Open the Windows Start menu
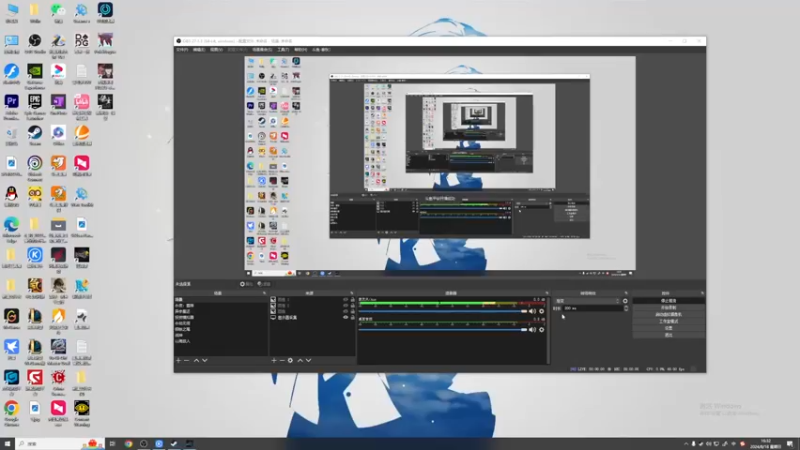The height and width of the screenshot is (450, 800). tap(7, 444)
